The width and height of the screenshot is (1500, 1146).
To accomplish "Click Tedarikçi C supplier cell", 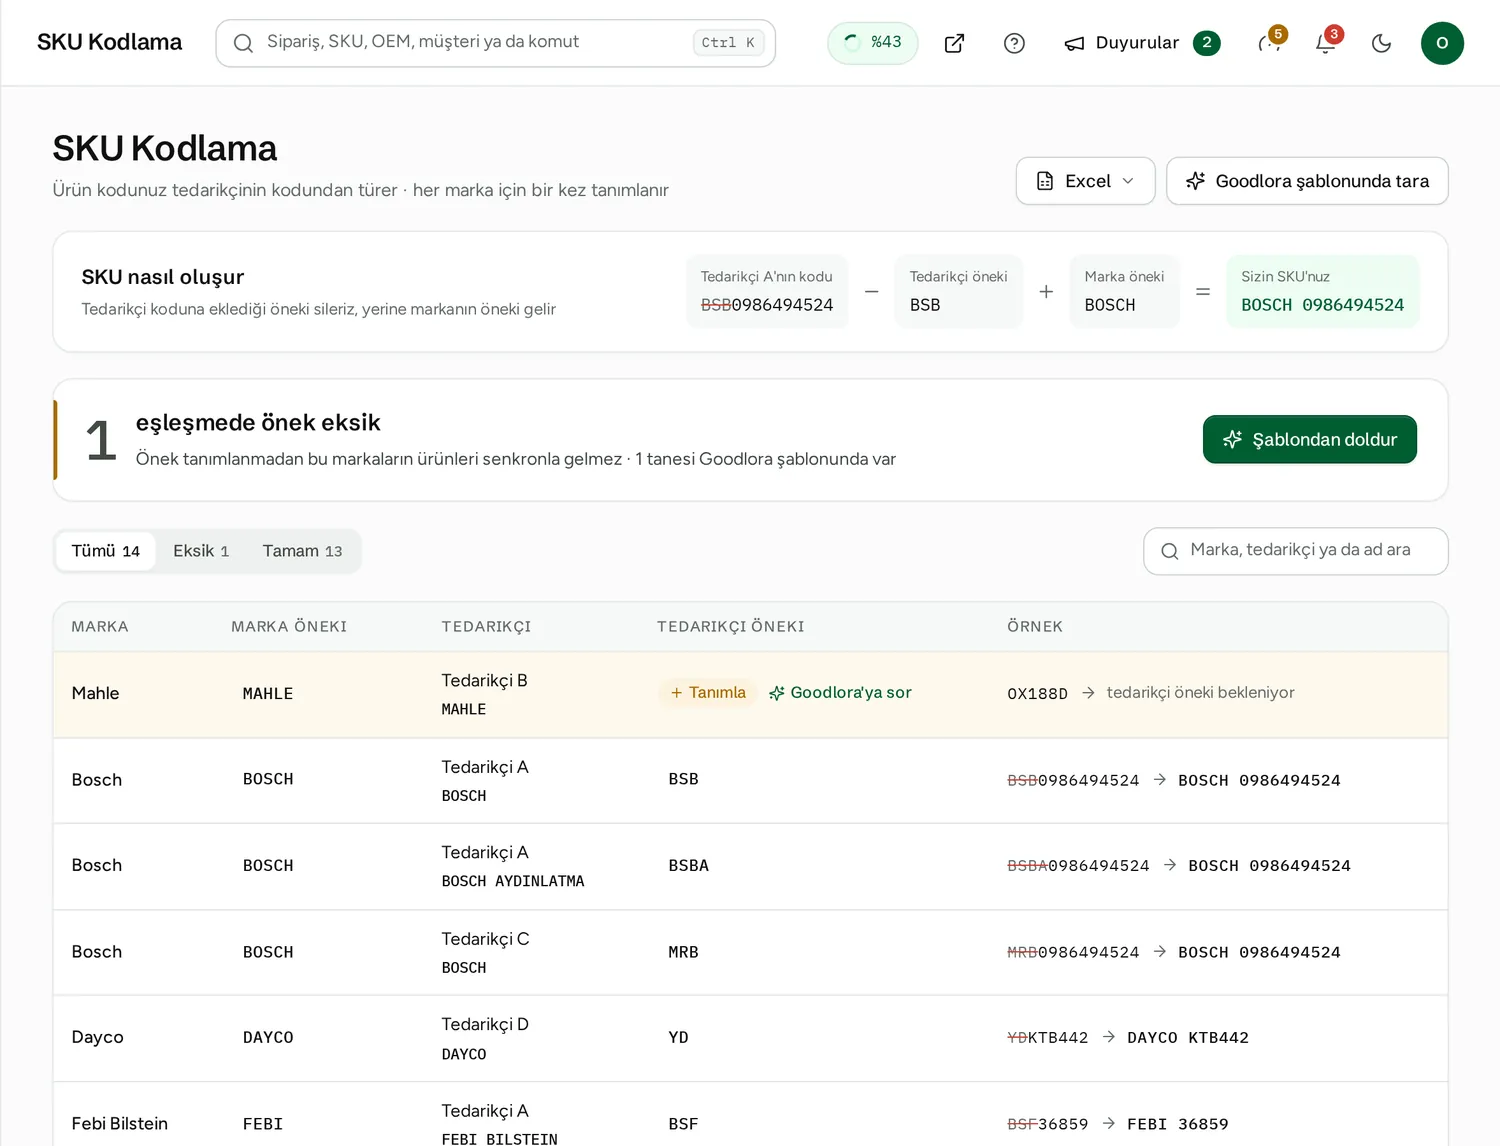I will click(x=485, y=939).
